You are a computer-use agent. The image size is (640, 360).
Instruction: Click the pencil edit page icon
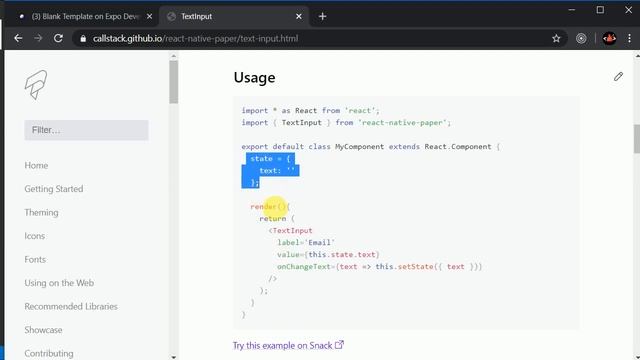click(x=618, y=76)
